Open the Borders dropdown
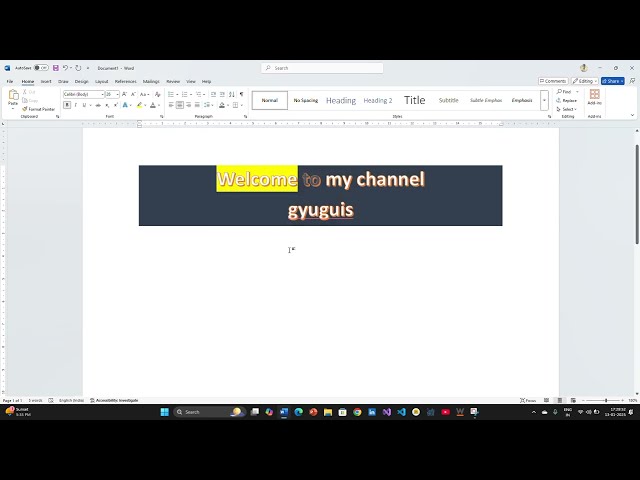 click(x=242, y=105)
